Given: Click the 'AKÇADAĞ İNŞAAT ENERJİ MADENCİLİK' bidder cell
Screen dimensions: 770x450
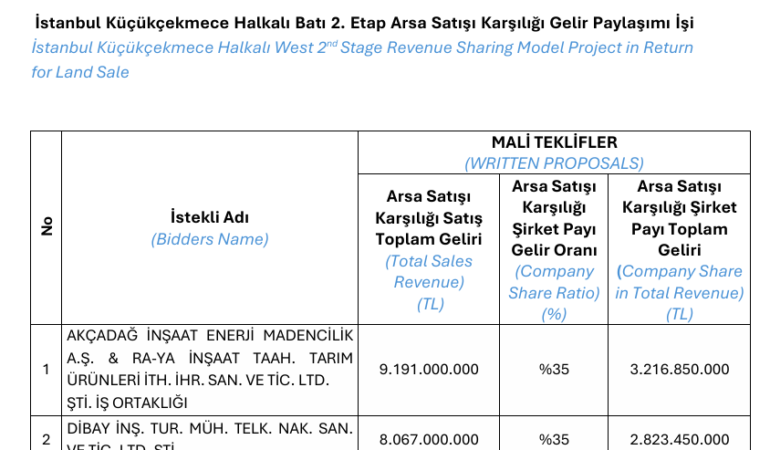Looking at the screenshot, I should pyautogui.click(x=210, y=369).
